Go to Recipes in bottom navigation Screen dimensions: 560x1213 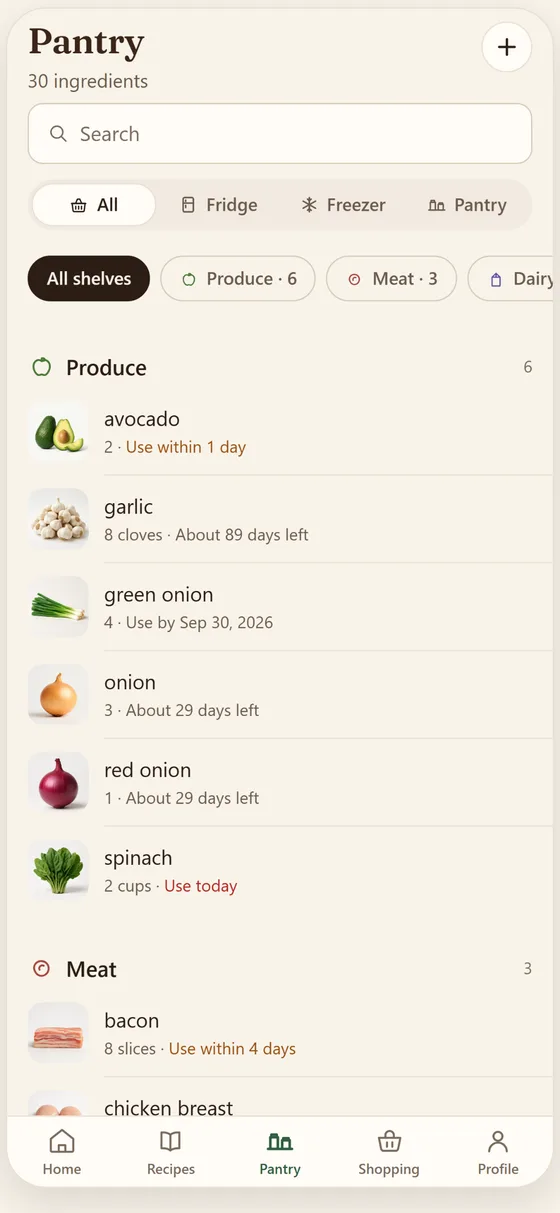pyautogui.click(x=171, y=1152)
